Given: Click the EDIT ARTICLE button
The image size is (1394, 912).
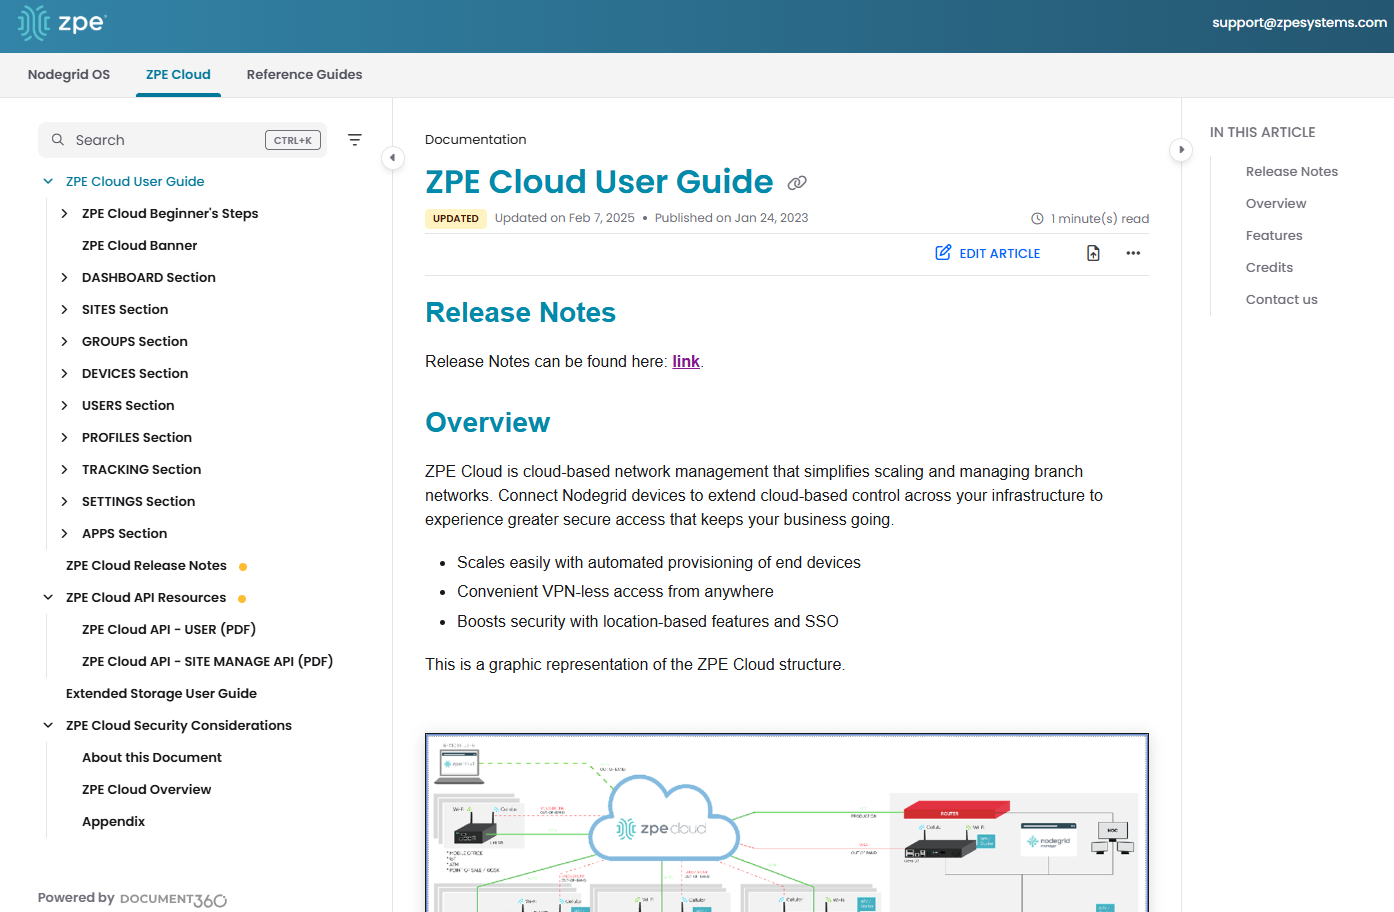Looking at the screenshot, I should (988, 253).
